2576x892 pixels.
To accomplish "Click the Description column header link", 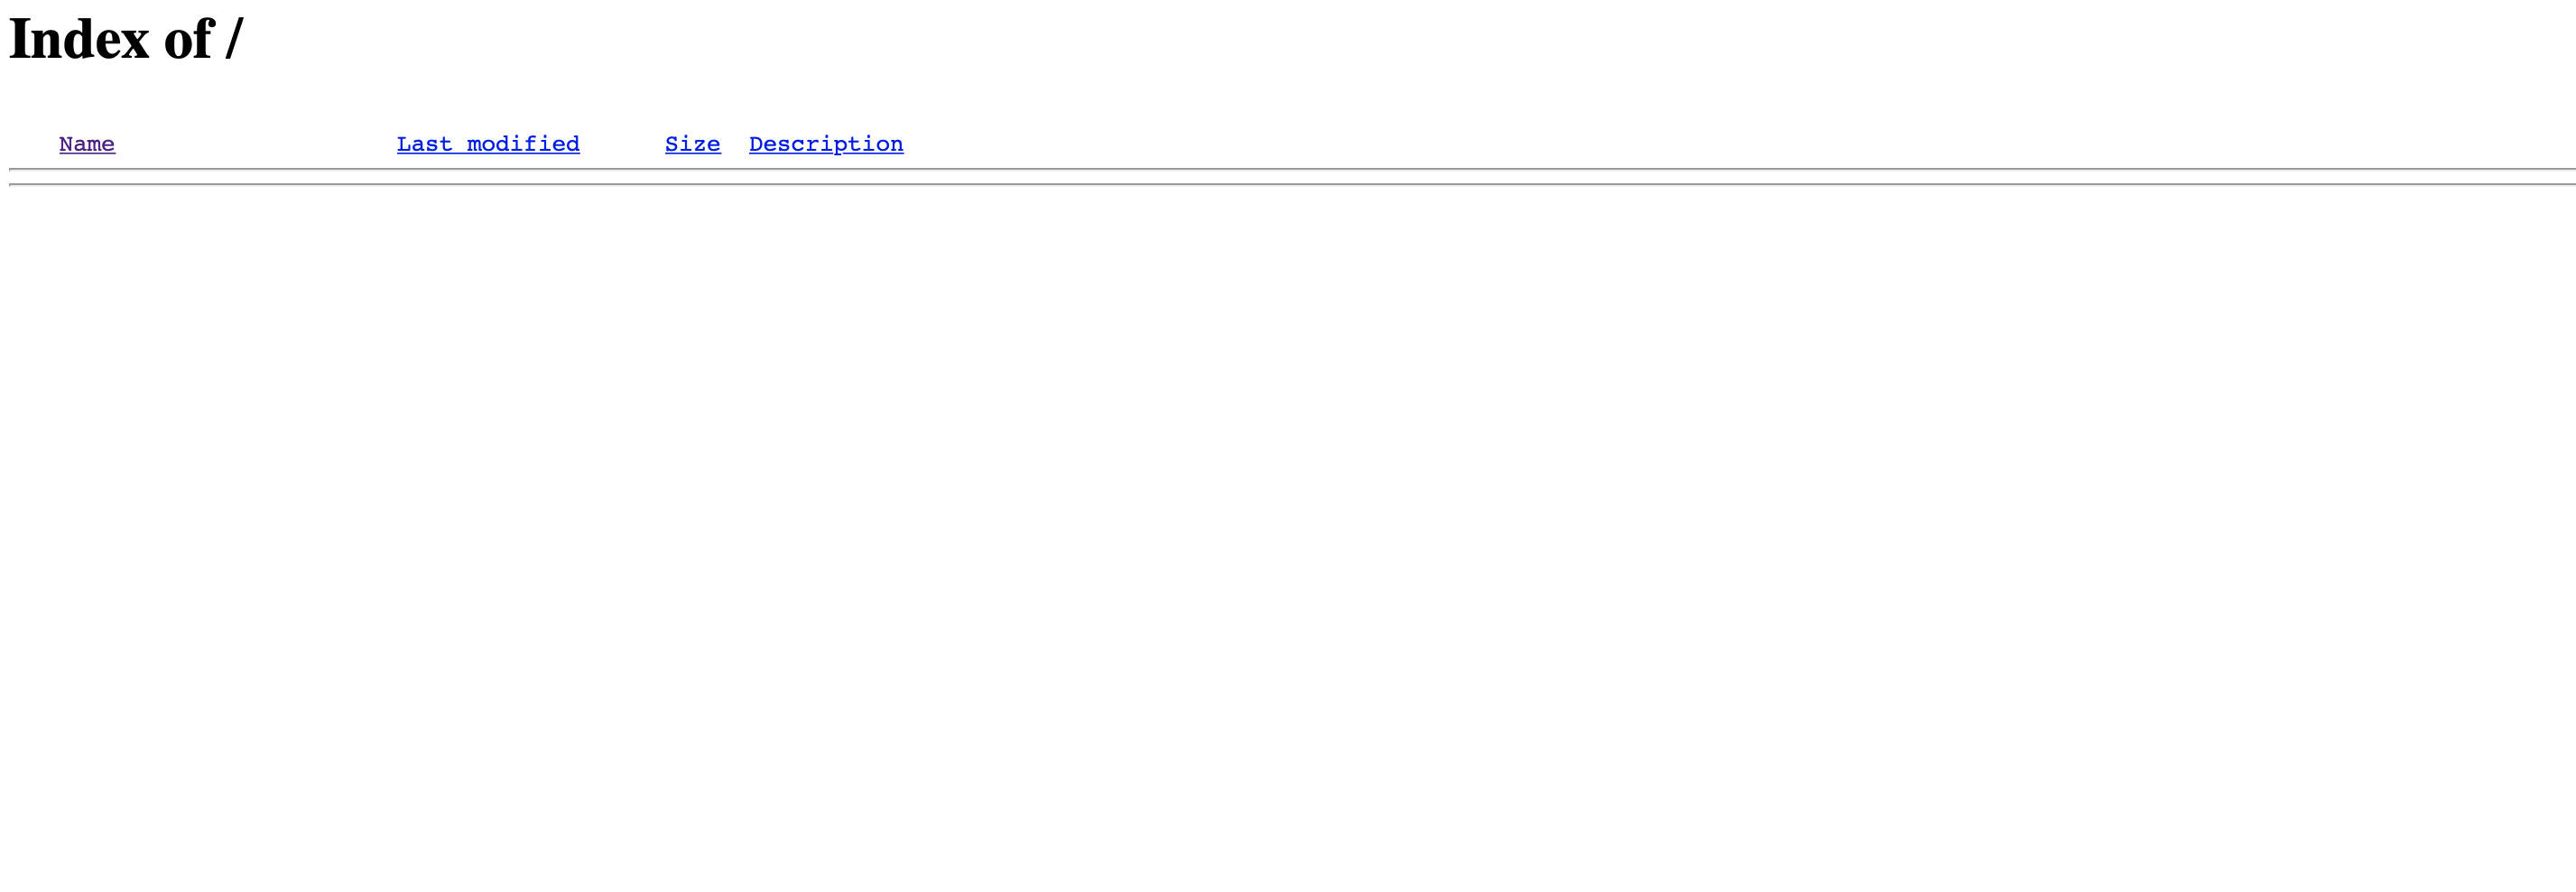I will pos(826,144).
